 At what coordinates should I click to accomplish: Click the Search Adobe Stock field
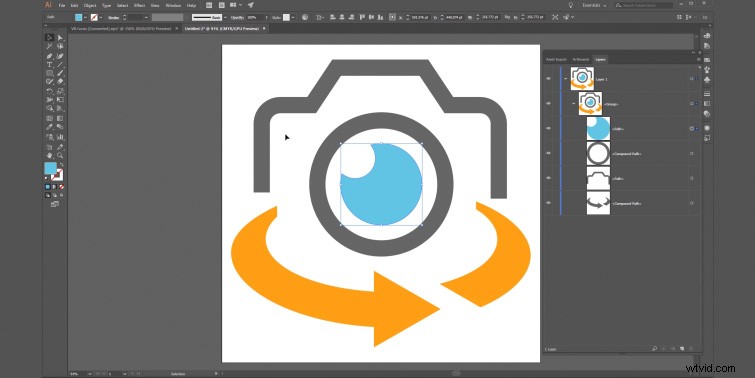(x=643, y=5)
